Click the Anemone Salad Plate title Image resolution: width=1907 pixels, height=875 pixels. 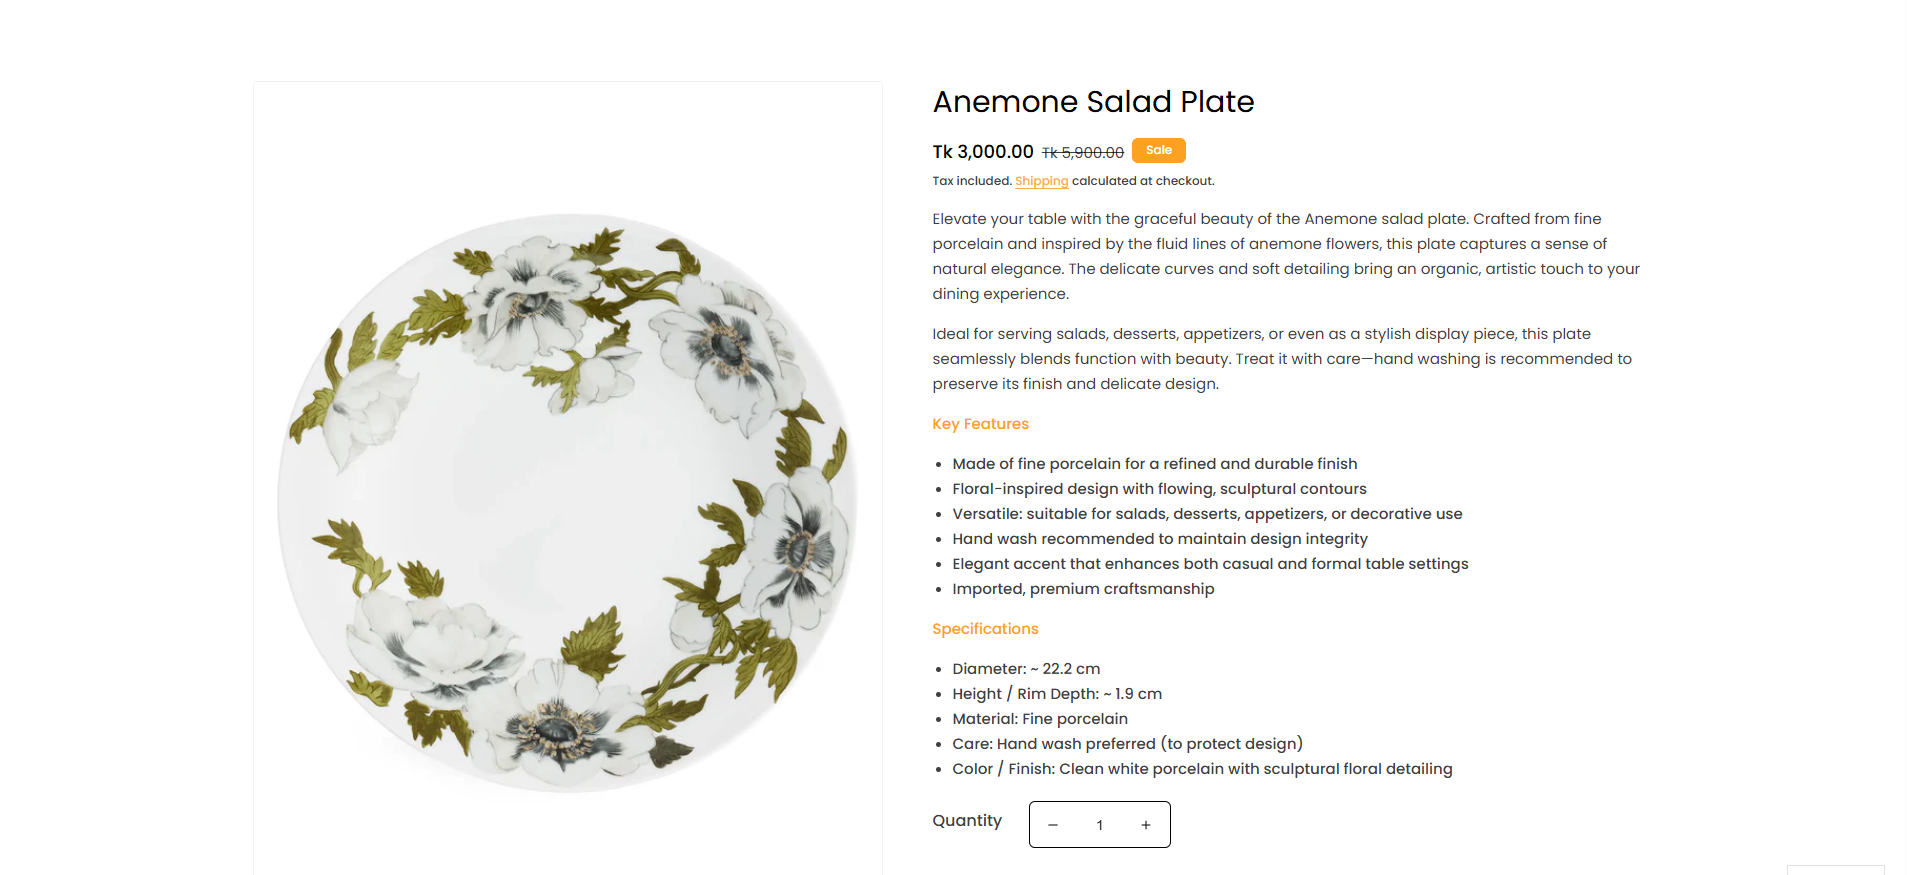point(1093,102)
